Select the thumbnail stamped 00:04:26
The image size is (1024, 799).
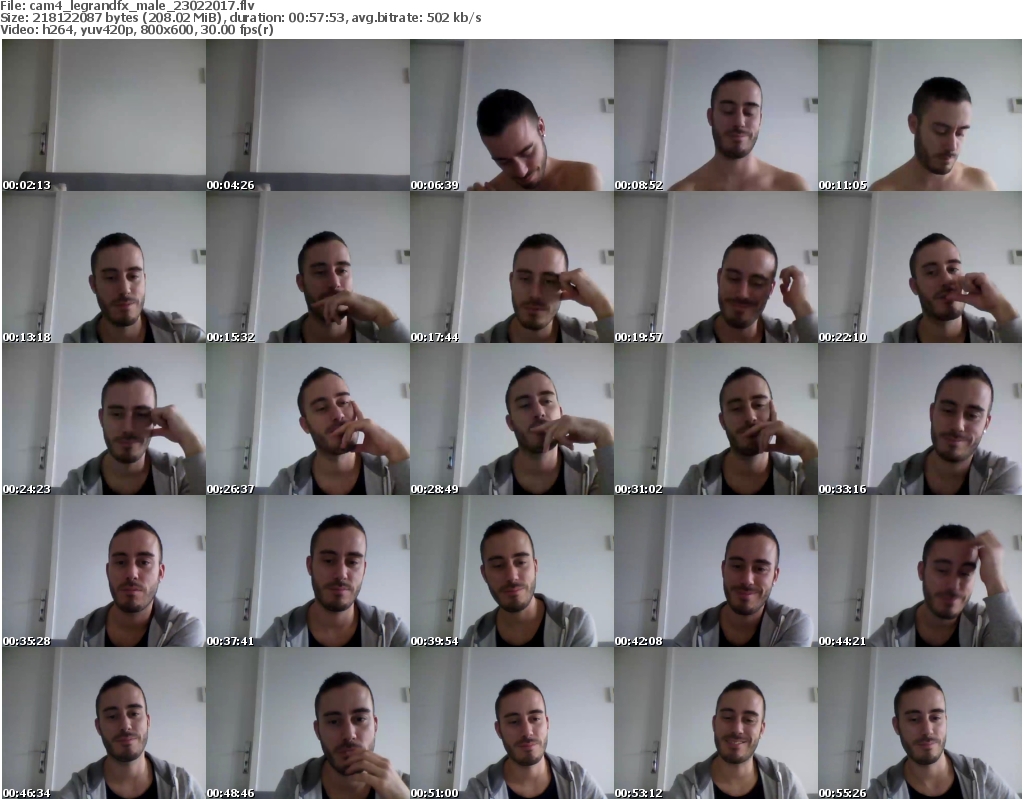[x=308, y=115]
